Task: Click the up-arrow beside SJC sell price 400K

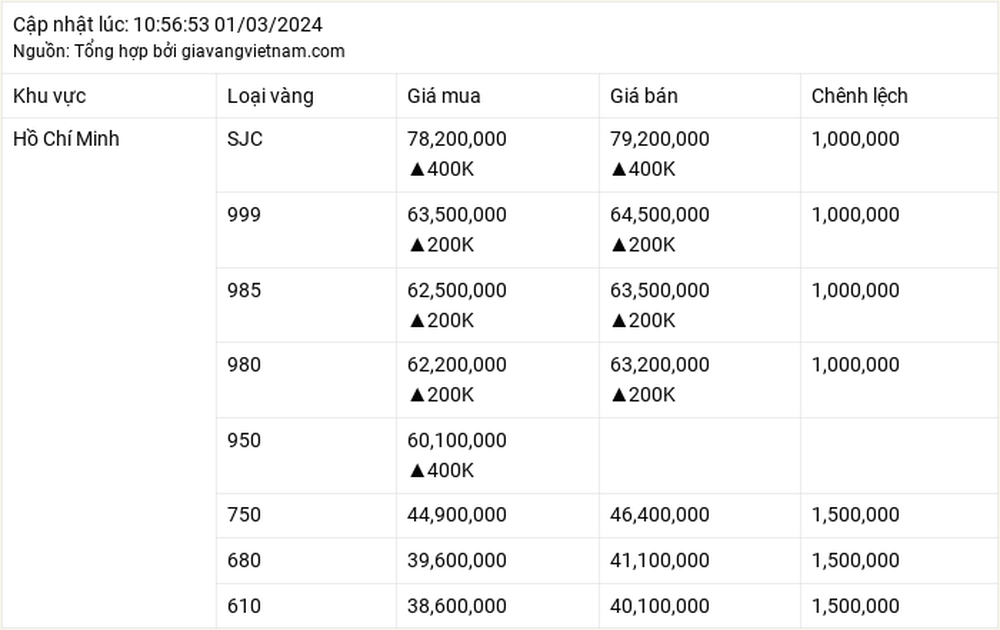Action: click(619, 170)
